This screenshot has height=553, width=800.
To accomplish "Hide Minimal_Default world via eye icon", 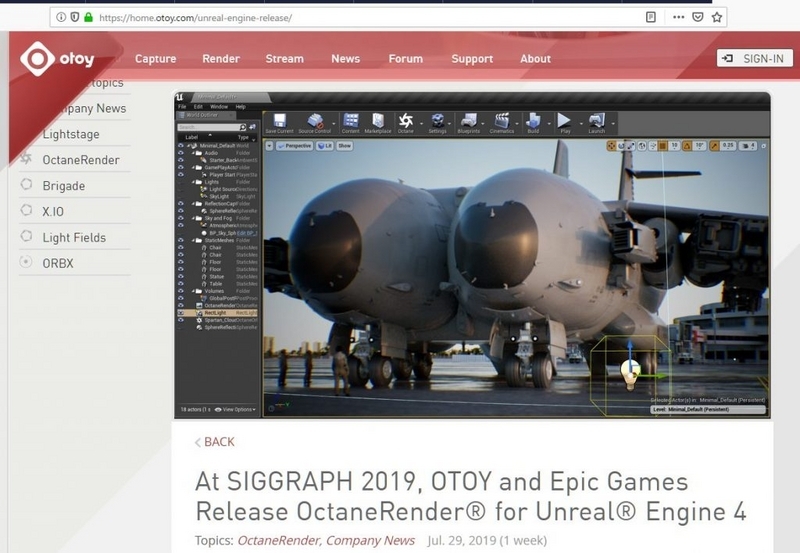I will click(x=181, y=145).
